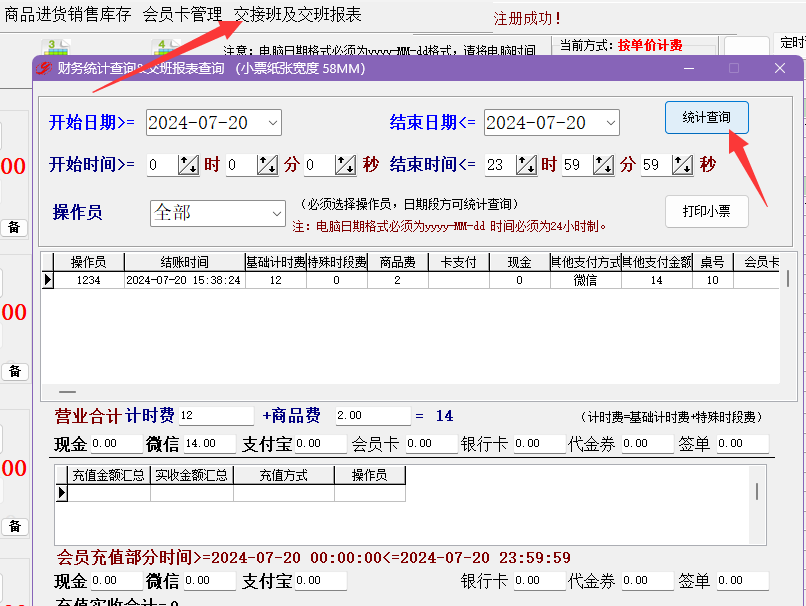806x606 pixels.
Task: Click the 统计查询 button
Action: [x=706, y=118]
